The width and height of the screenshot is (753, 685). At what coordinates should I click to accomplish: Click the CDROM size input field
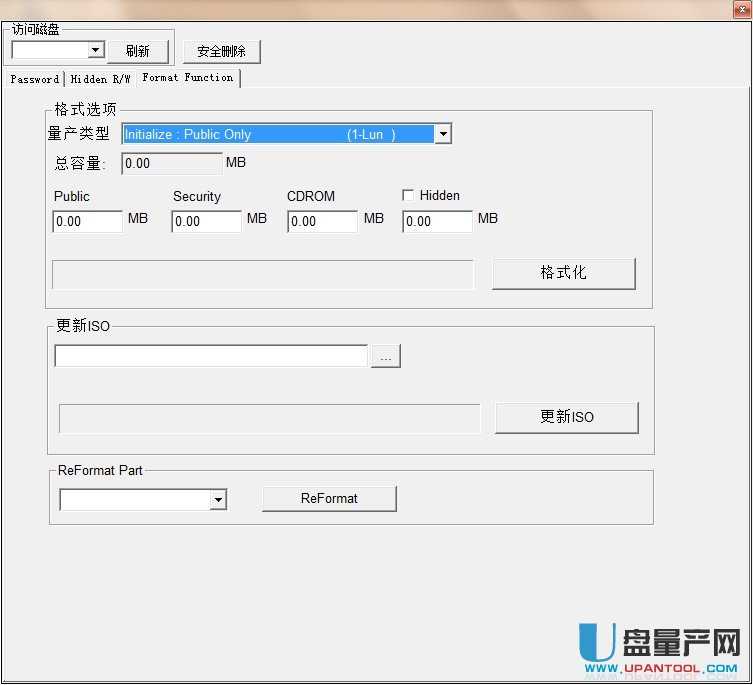[x=322, y=221]
